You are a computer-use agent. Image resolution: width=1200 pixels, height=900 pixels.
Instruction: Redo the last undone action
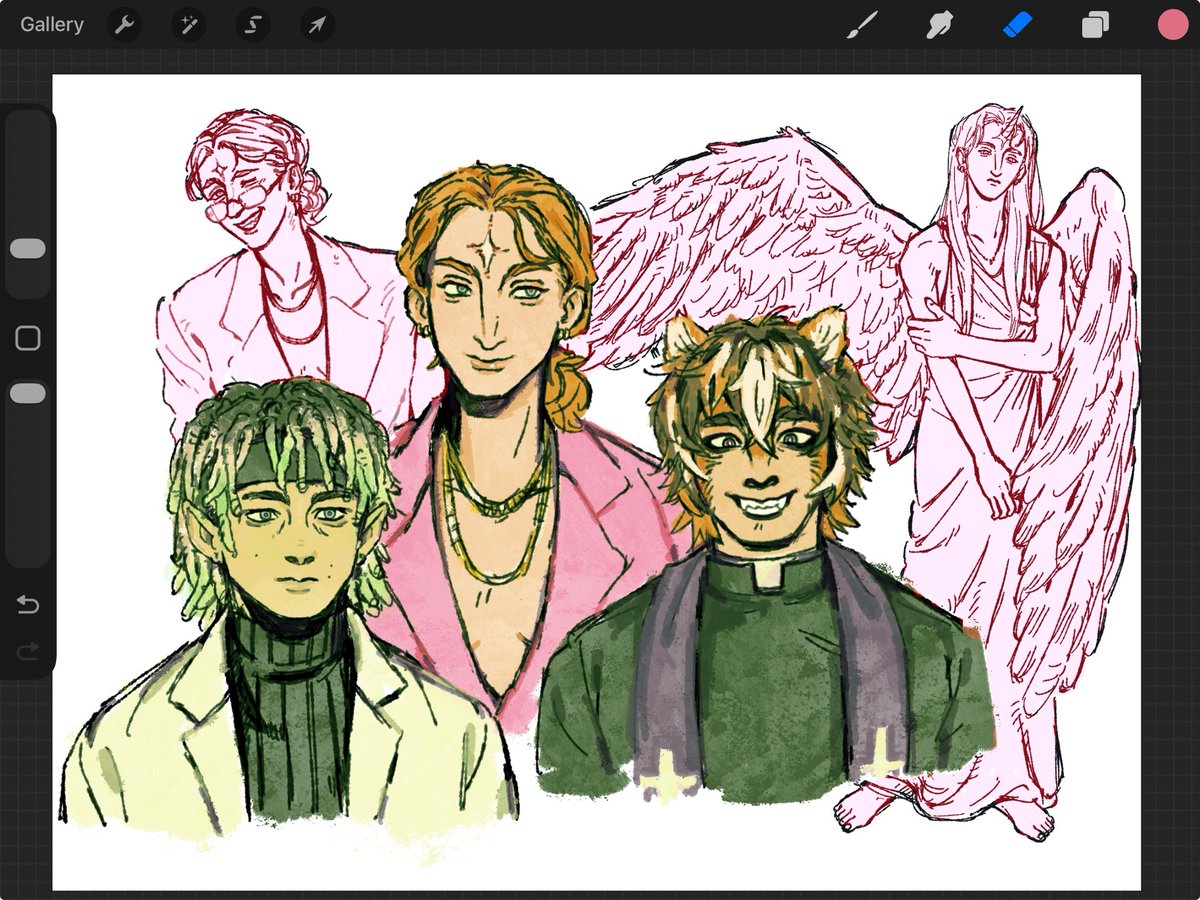coord(28,652)
